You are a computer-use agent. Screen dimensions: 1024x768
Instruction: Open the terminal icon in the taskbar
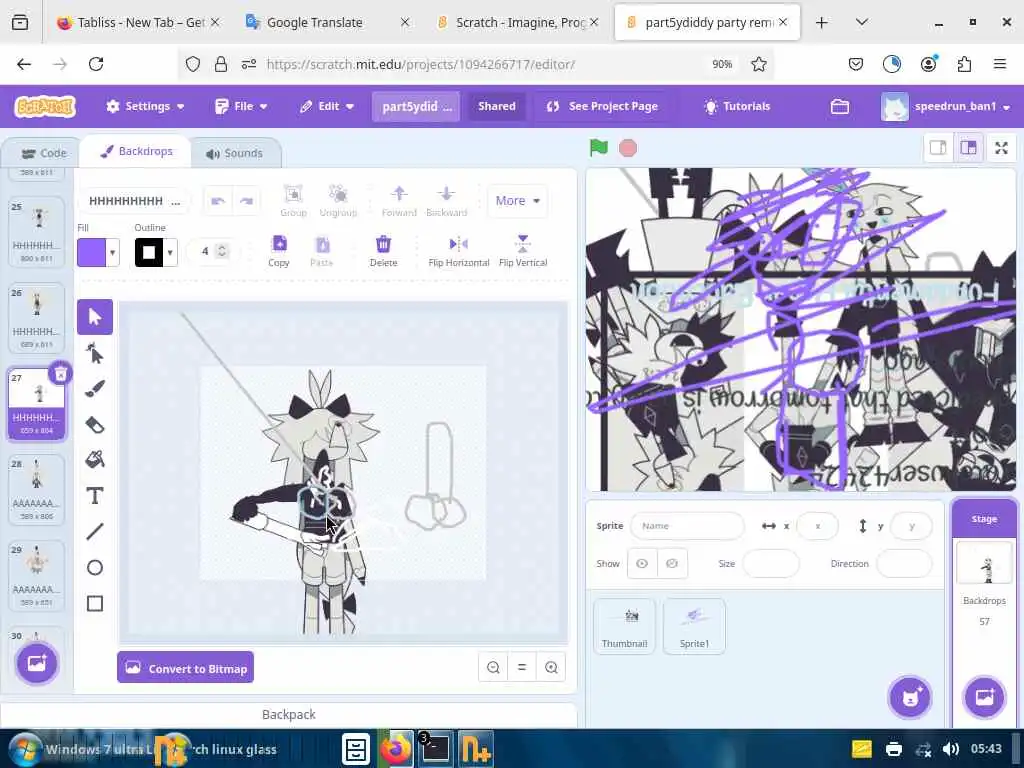click(x=435, y=749)
